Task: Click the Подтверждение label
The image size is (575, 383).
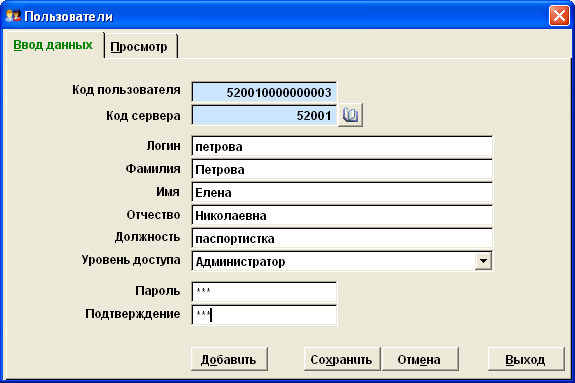Action: tap(133, 314)
